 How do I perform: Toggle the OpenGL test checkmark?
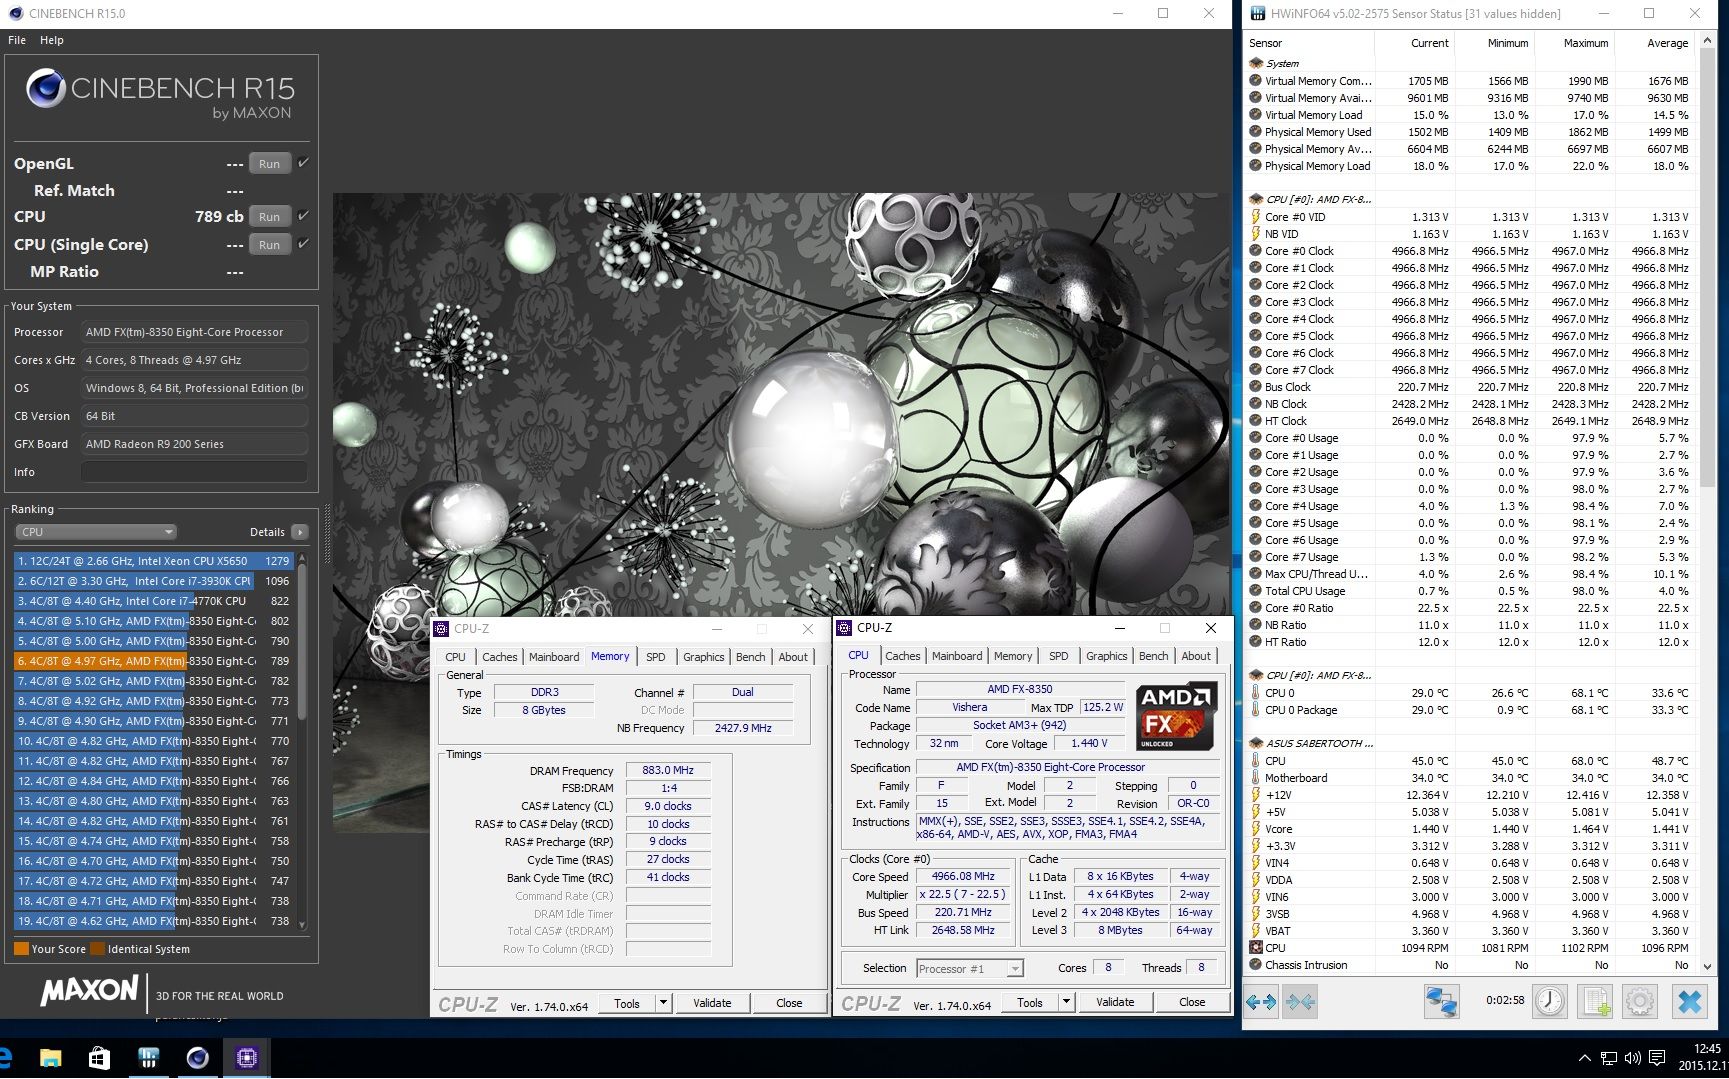click(304, 162)
